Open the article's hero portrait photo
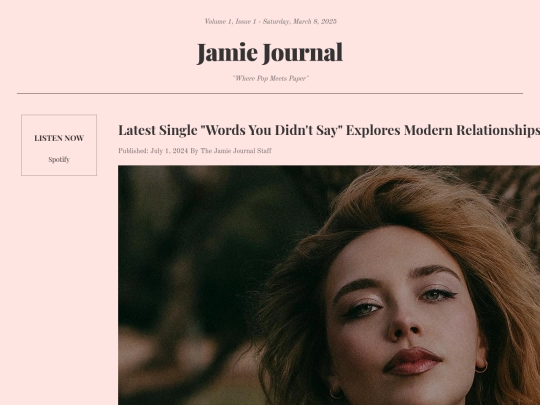The width and height of the screenshot is (540, 405). (x=329, y=285)
